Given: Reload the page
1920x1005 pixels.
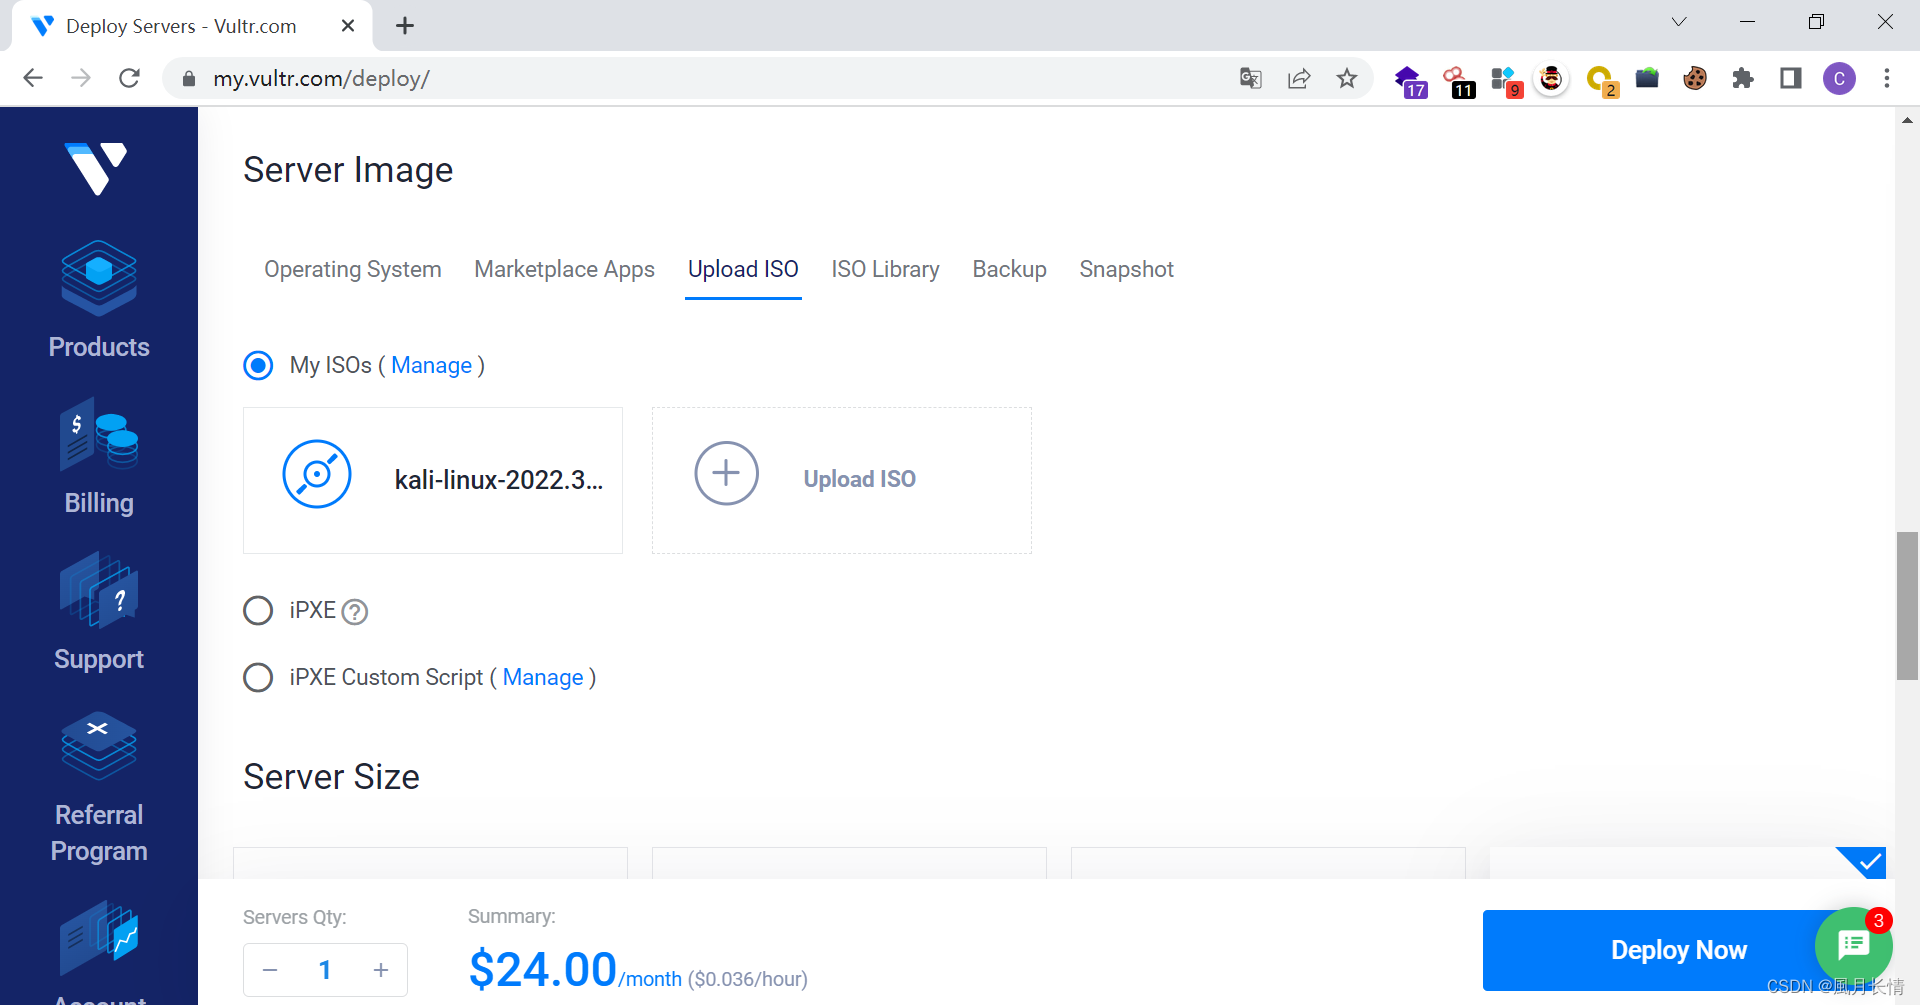Looking at the screenshot, I should click(x=129, y=78).
